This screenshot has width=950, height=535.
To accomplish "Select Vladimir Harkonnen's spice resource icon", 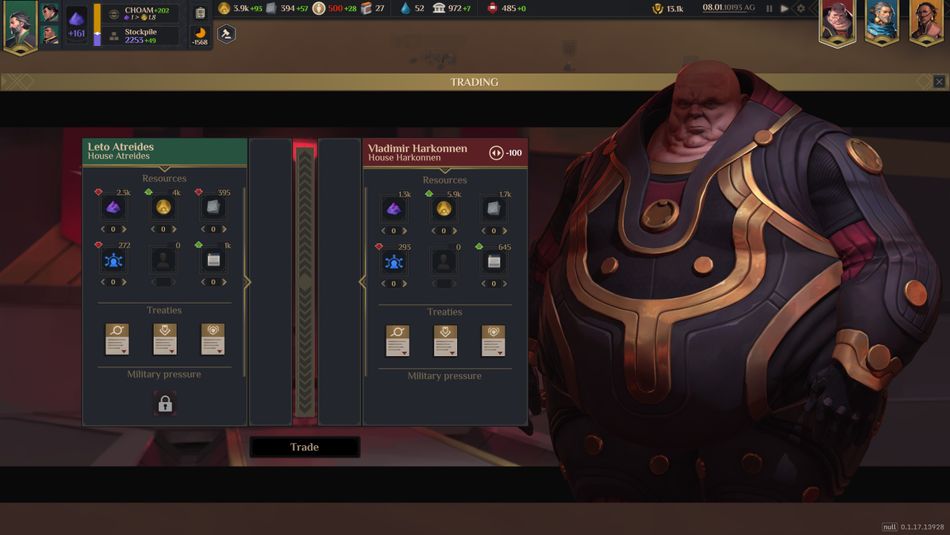I will 394,210.
